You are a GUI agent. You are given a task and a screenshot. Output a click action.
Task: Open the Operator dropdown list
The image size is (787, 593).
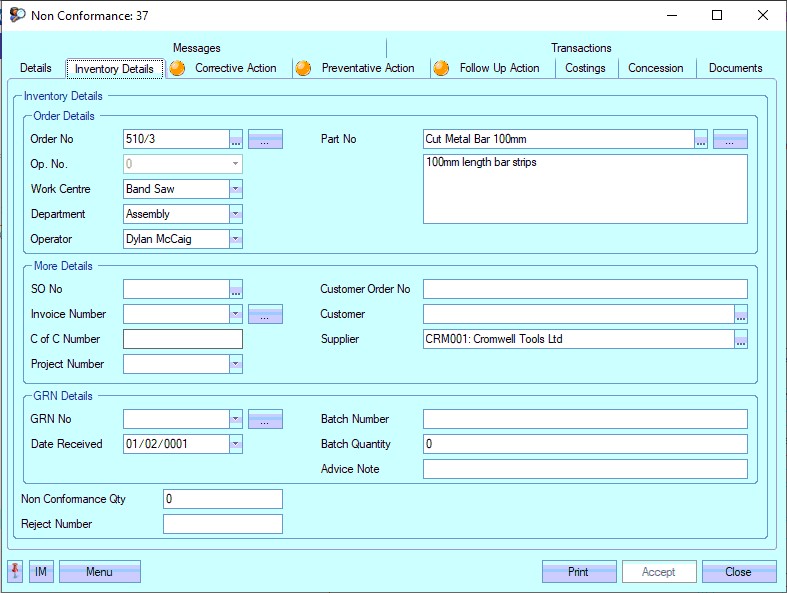235,239
